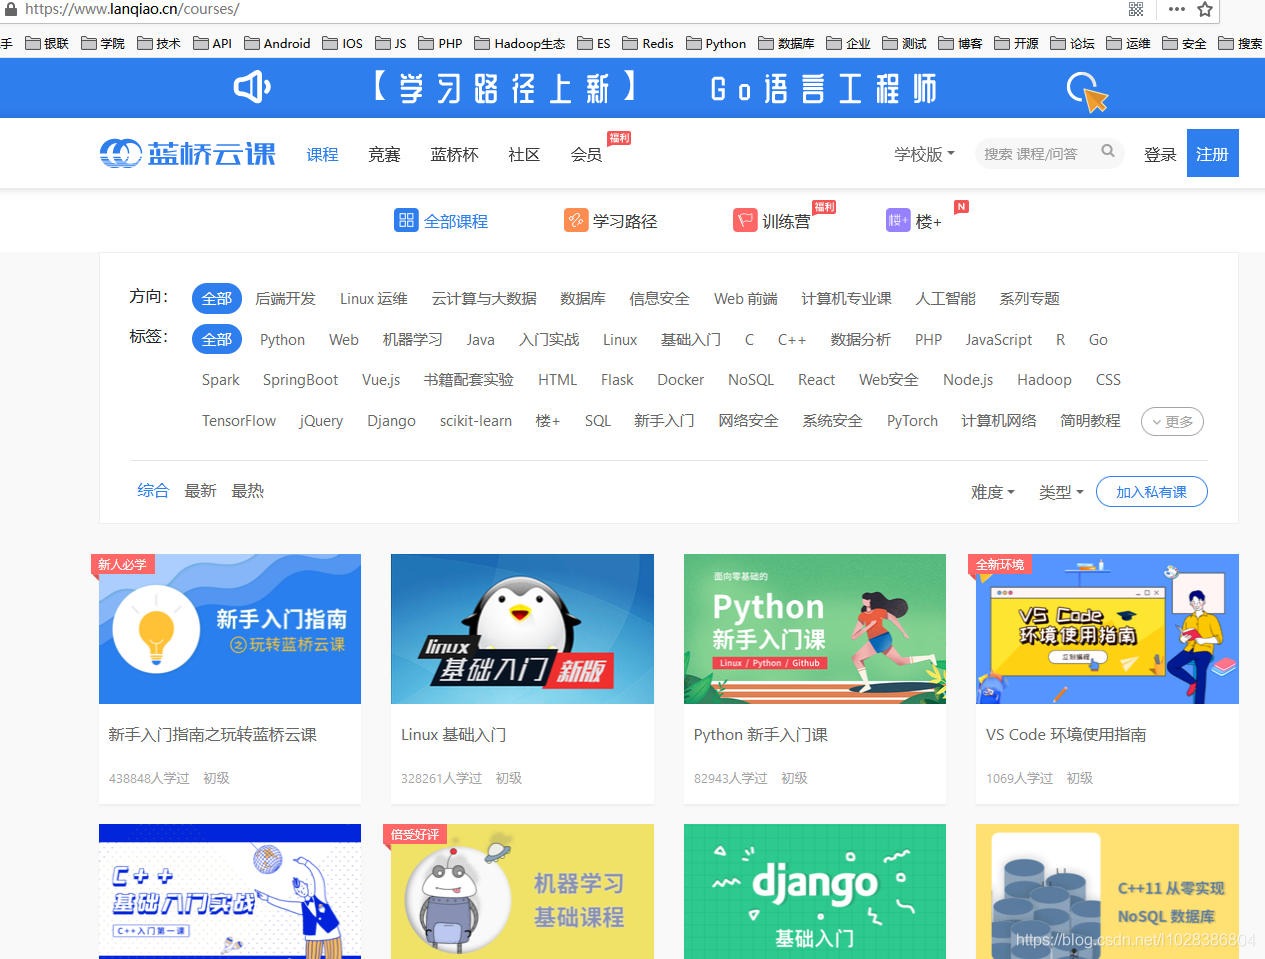Open the 课程 nav item
The height and width of the screenshot is (959, 1265).
[x=323, y=154]
